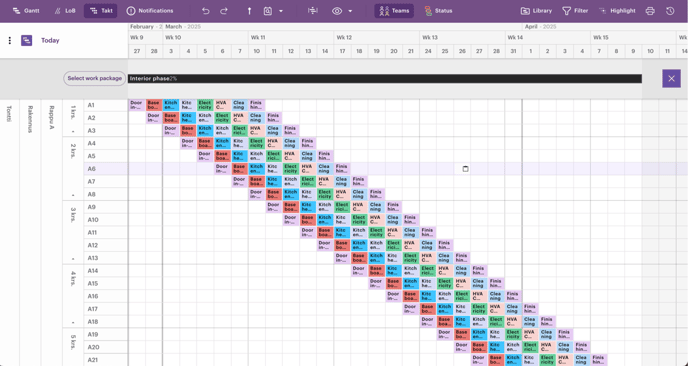Click the undo arrow icon

206,11
